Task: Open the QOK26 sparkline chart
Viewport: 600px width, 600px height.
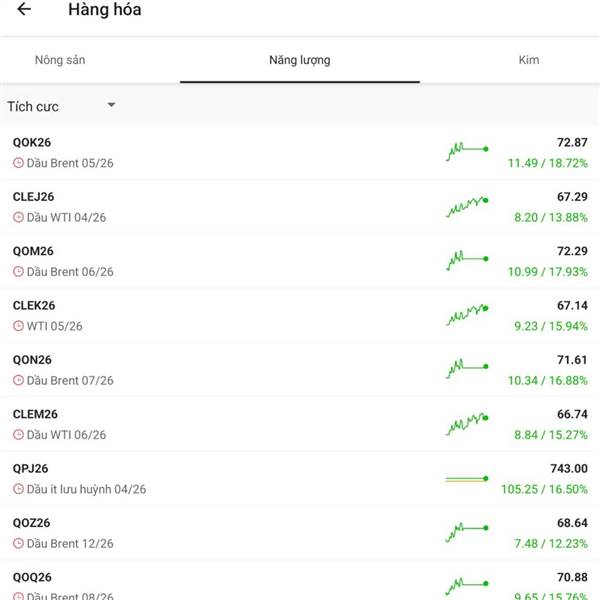Action: [467, 152]
